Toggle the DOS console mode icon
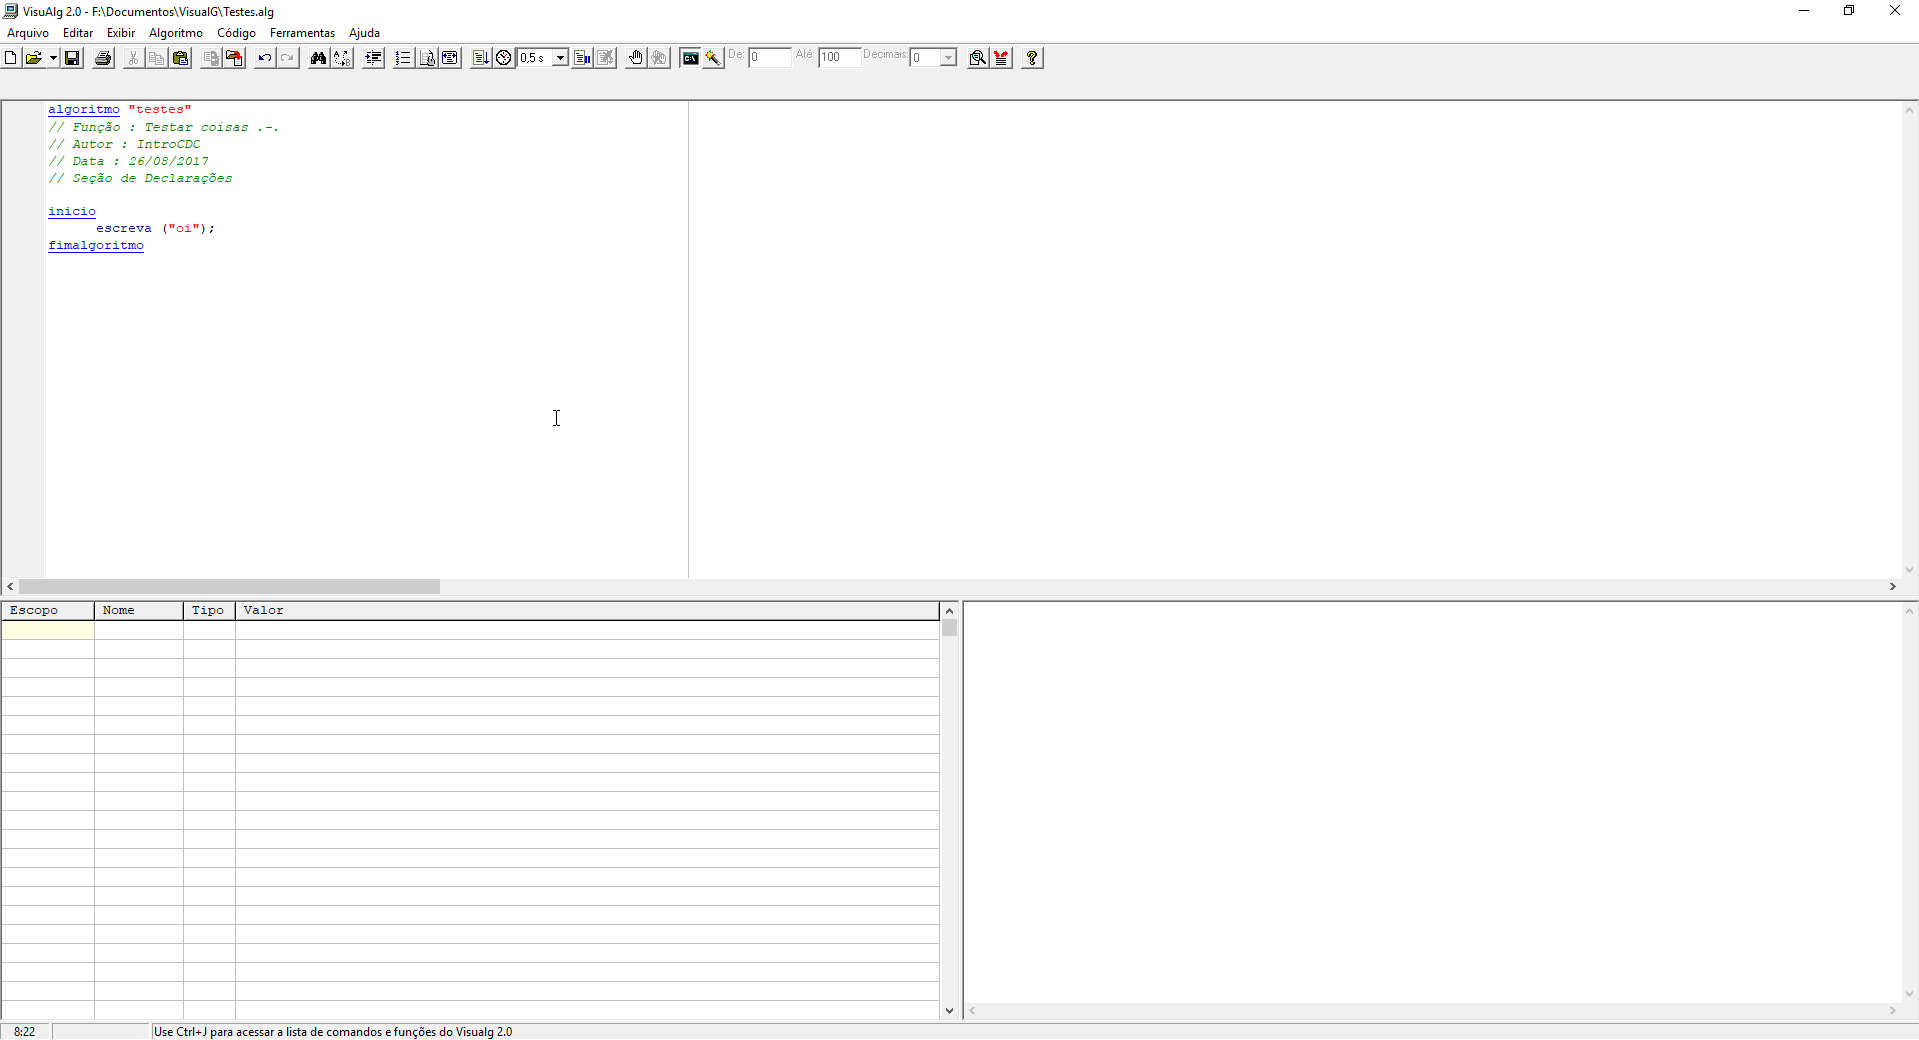This screenshot has height=1040, width=1919. 690,58
